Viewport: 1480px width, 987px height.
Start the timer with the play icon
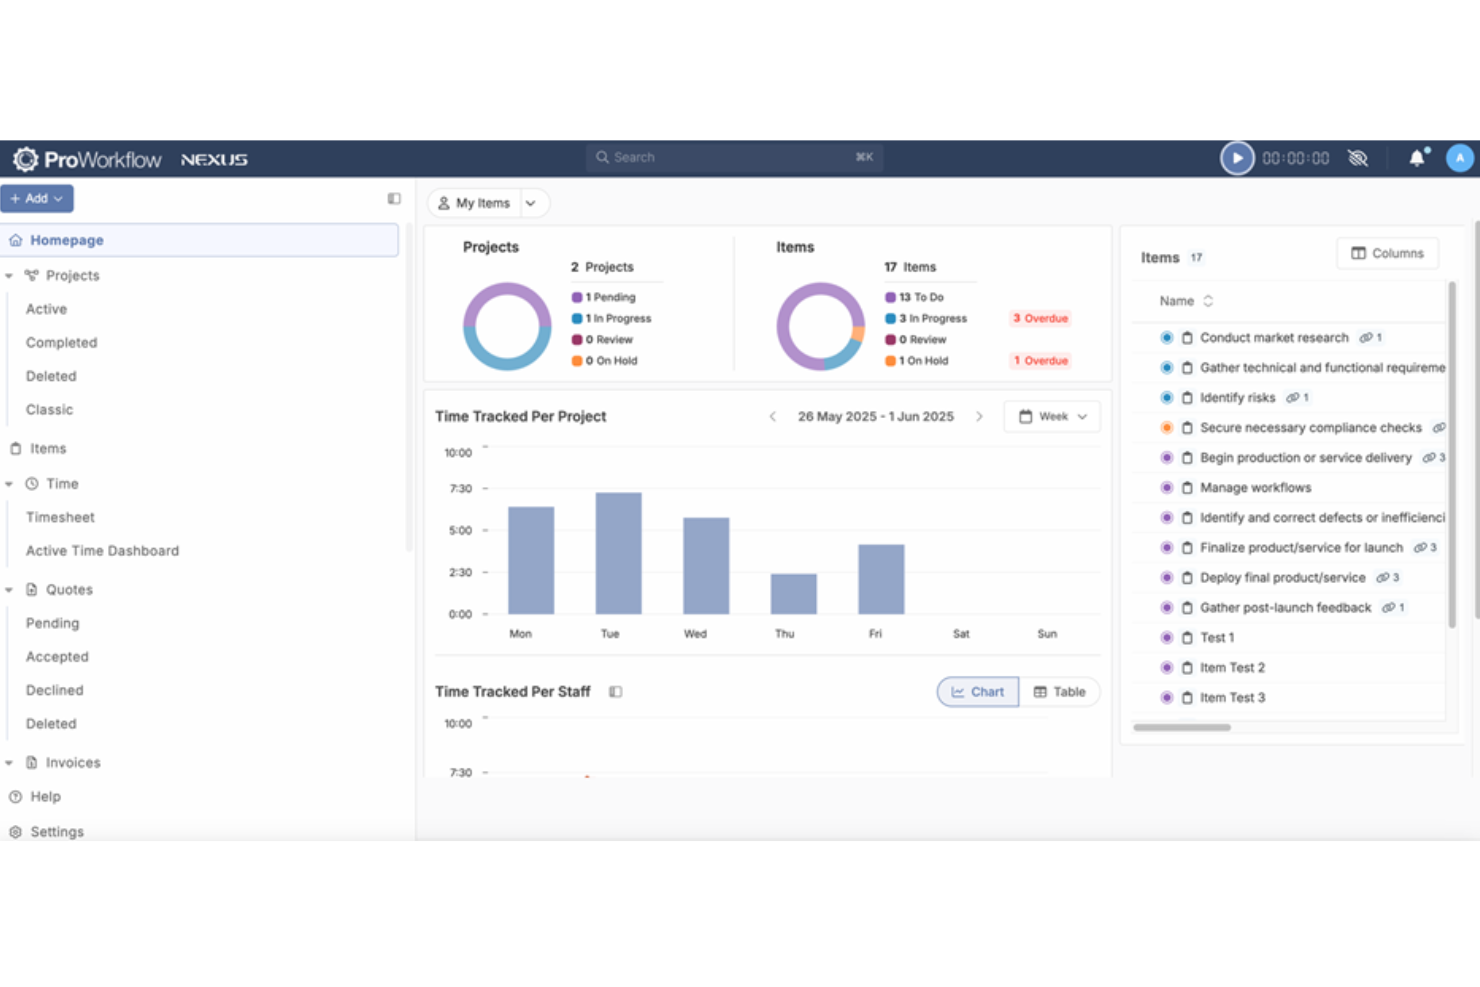tap(1237, 158)
